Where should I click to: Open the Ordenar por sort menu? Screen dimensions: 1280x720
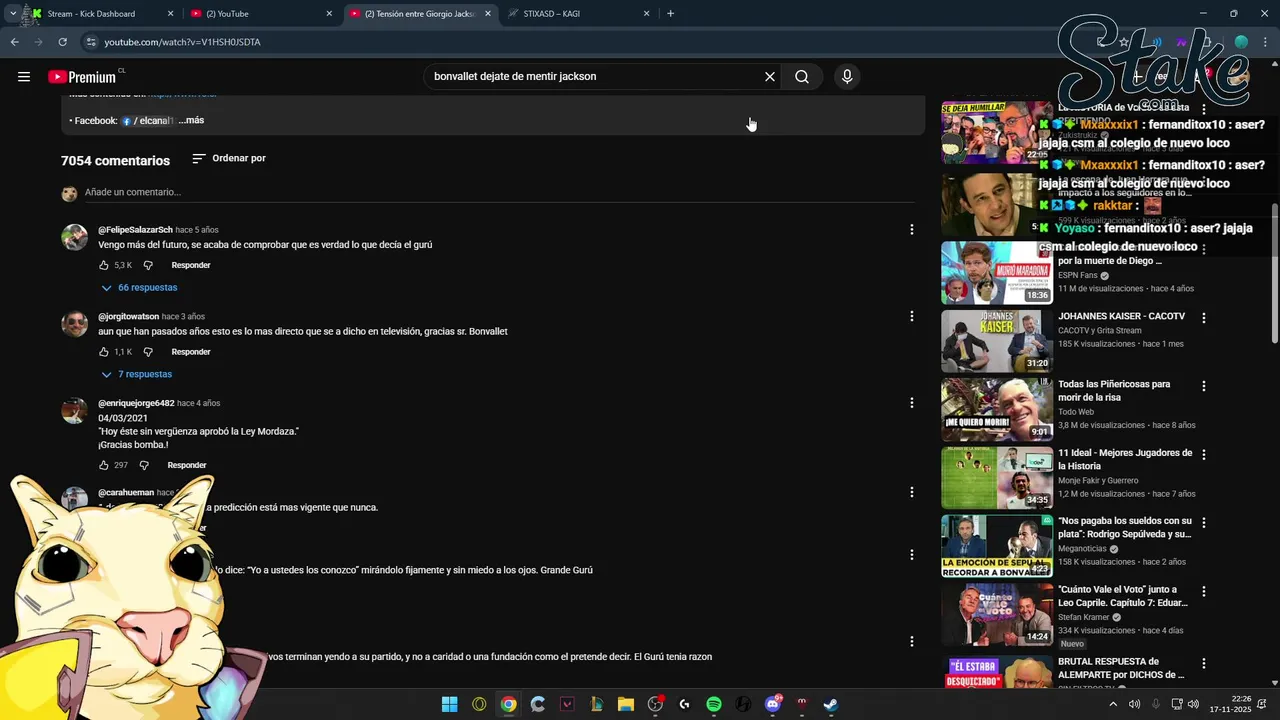coord(229,158)
